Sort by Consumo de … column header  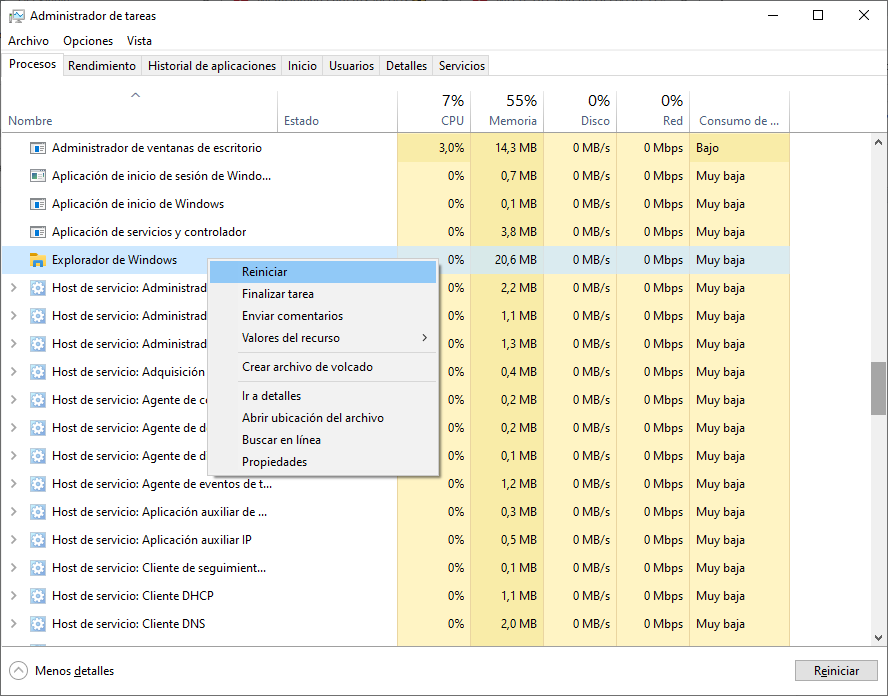click(x=740, y=112)
